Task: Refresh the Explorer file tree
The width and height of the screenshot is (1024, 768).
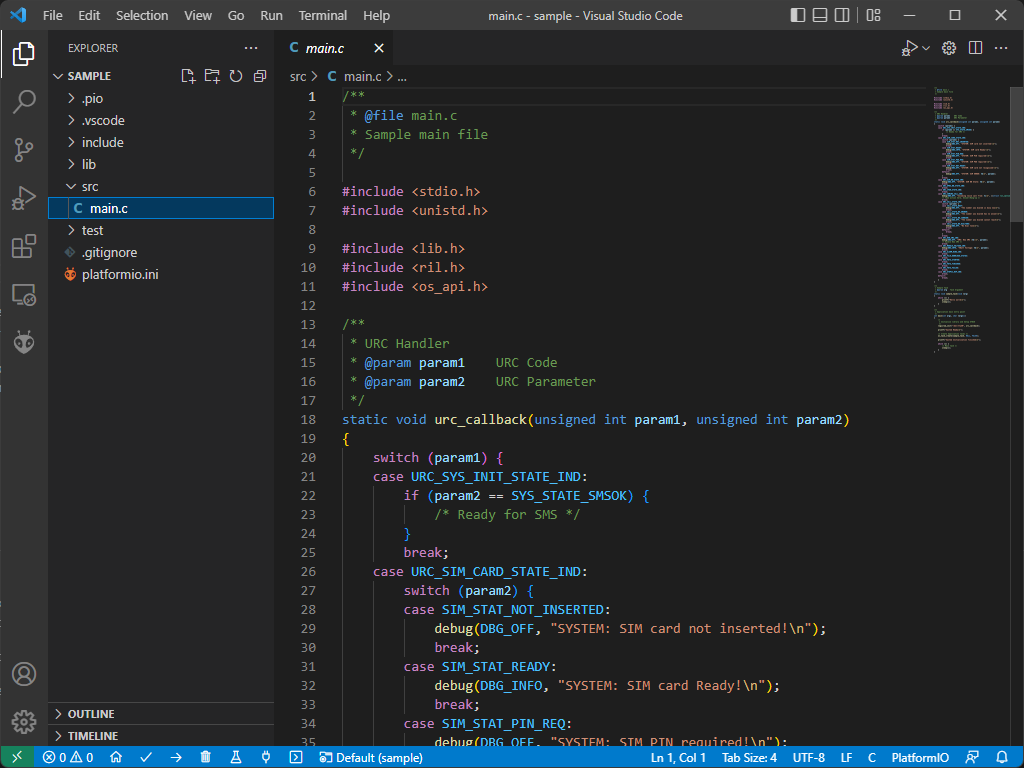Action: [x=236, y=76]
